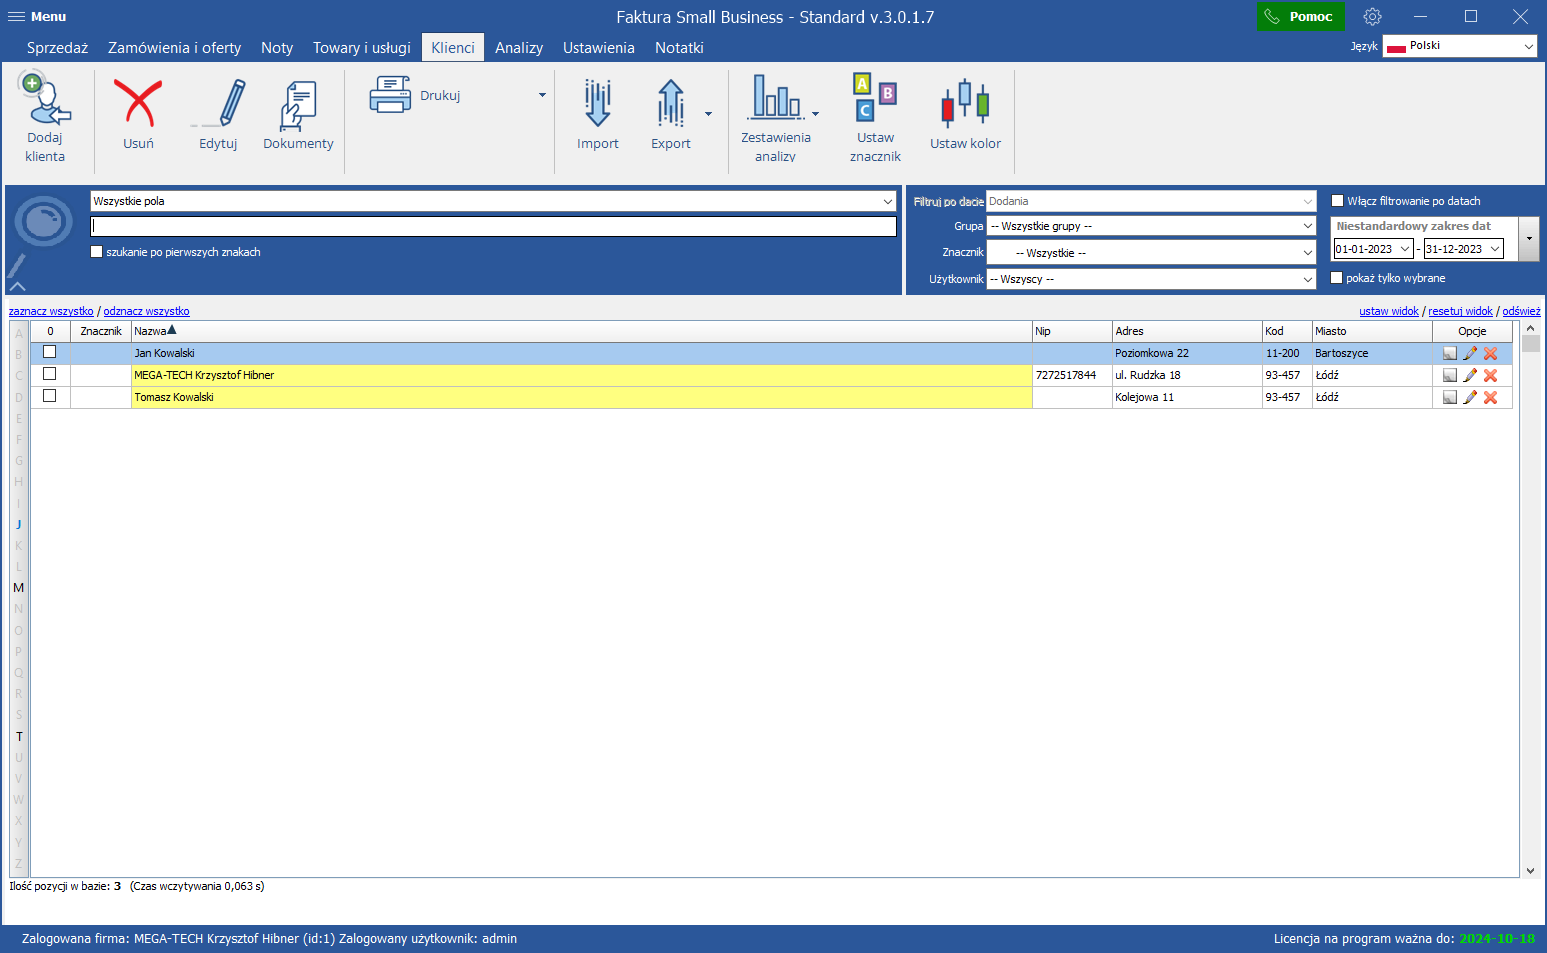The height and width of the screenshot is (953, 1547).
Task: Click the Import icon
Action: [597, 103]
